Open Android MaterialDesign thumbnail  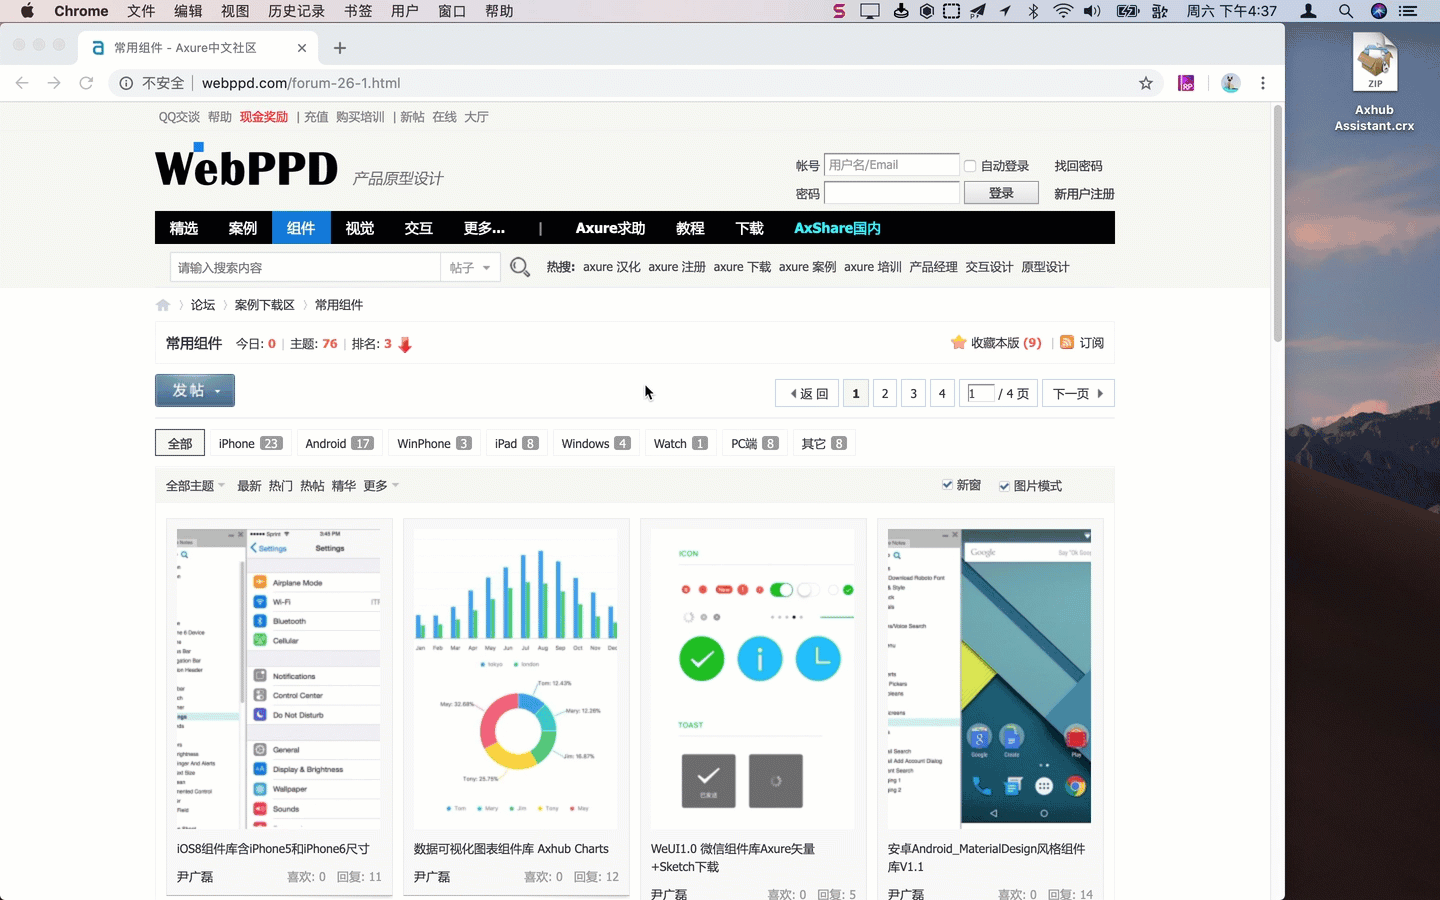990,678
